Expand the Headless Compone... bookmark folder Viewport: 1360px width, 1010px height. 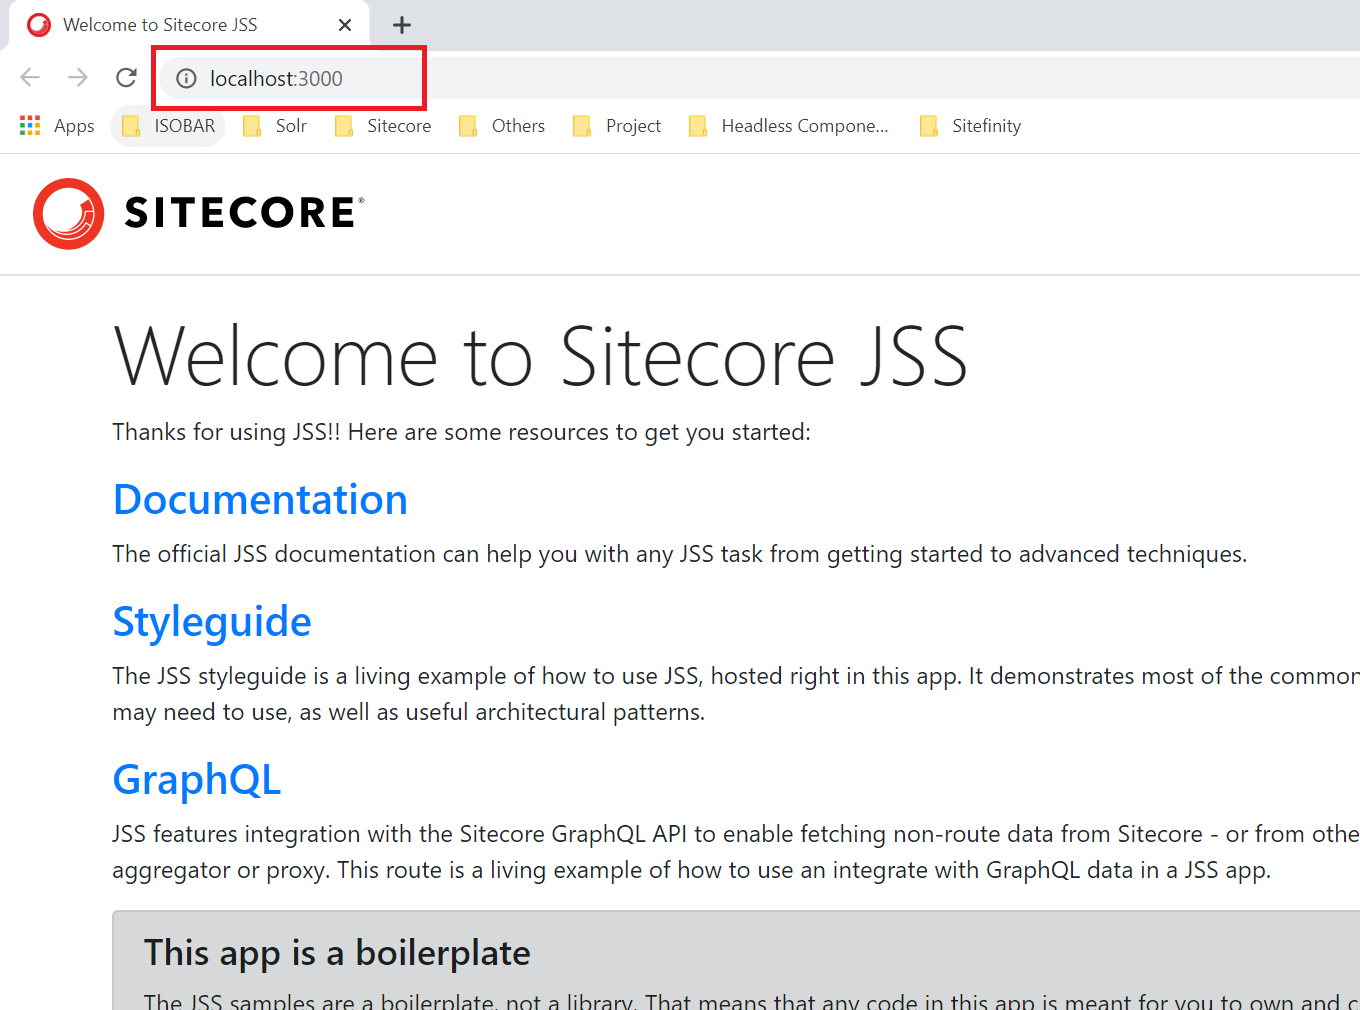[789, 125]
